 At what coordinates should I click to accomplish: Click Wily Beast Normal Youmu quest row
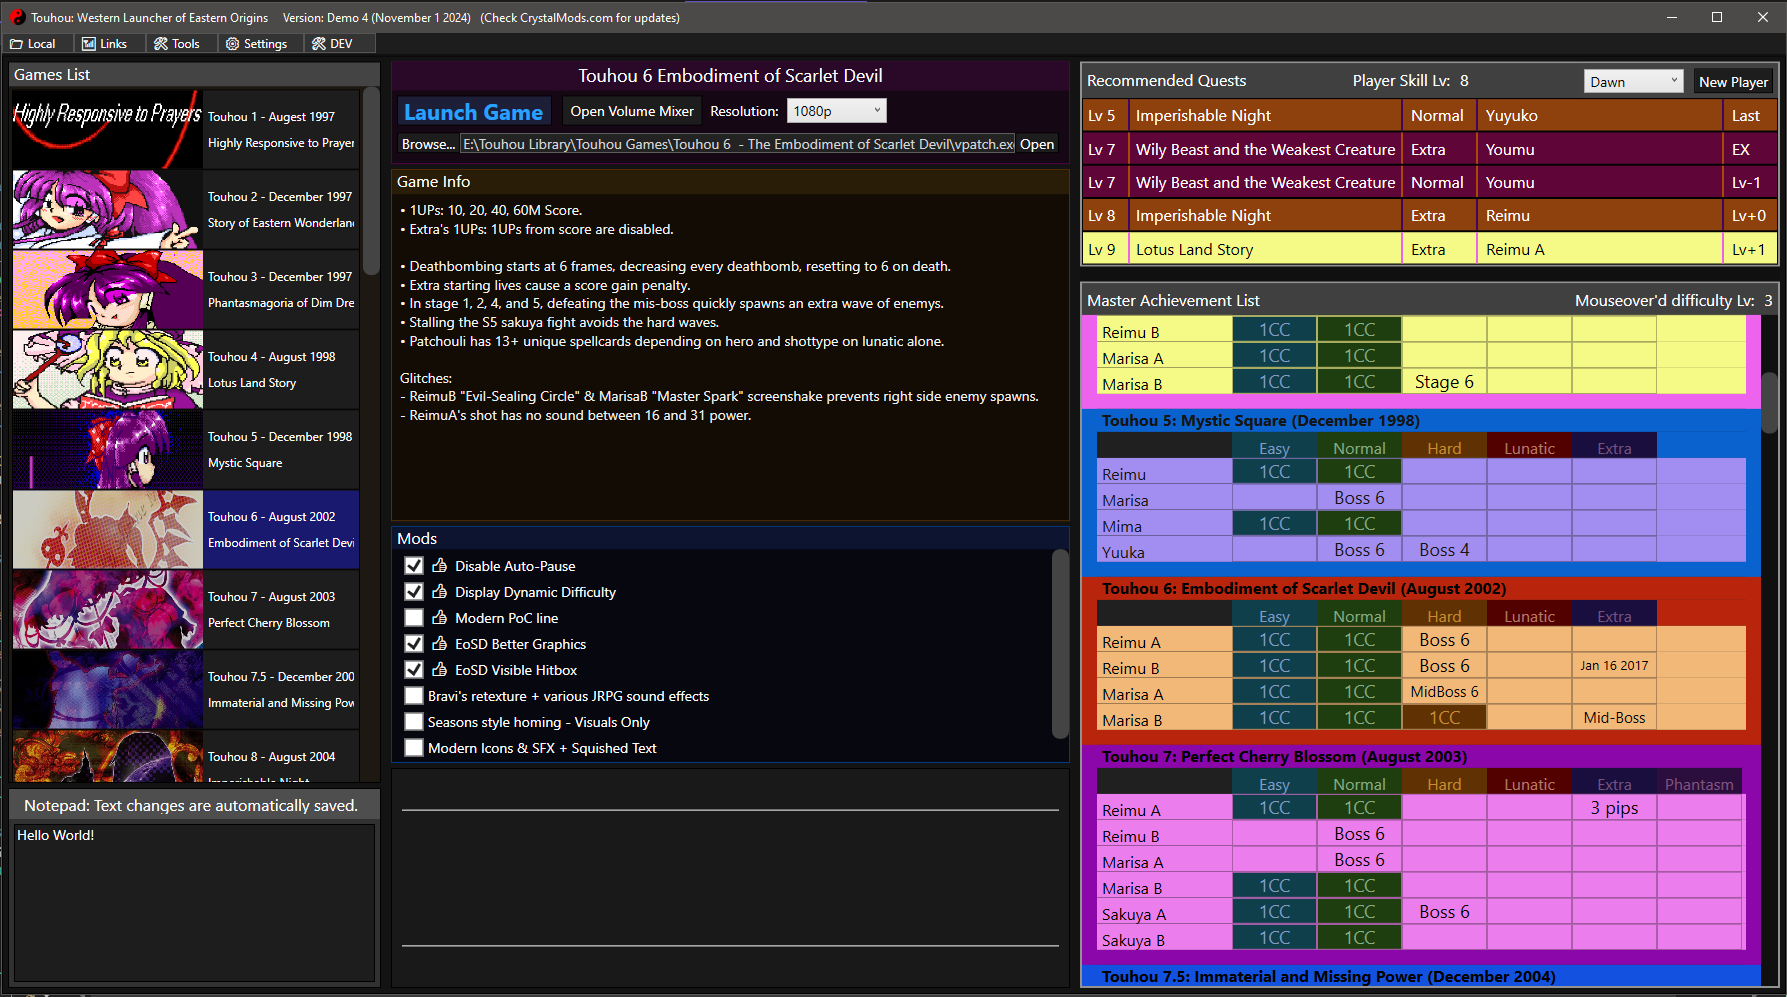tap(1430, 182)
